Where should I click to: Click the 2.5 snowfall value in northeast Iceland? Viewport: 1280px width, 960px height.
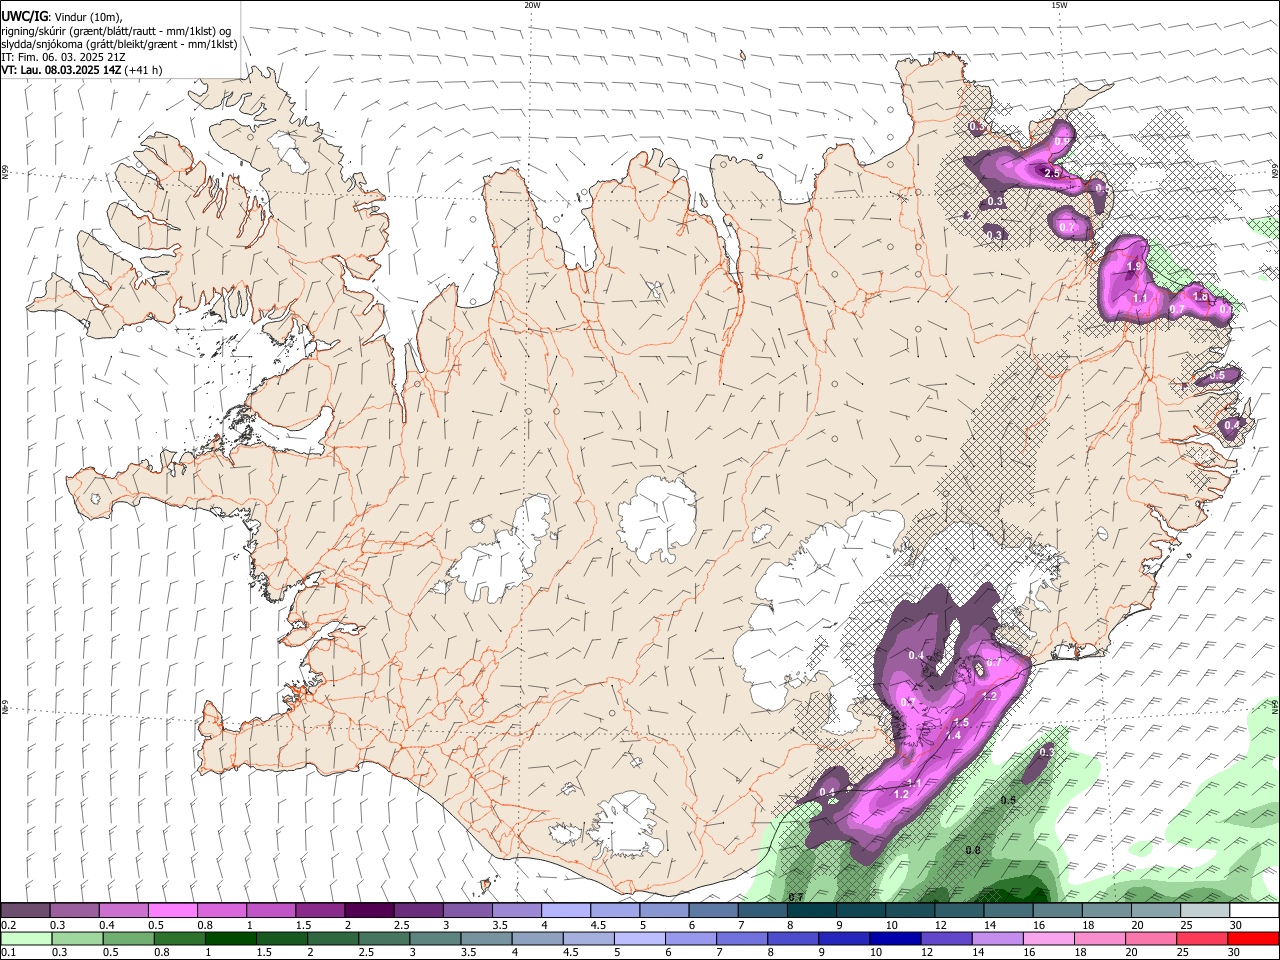click(x=1052, y=173)
